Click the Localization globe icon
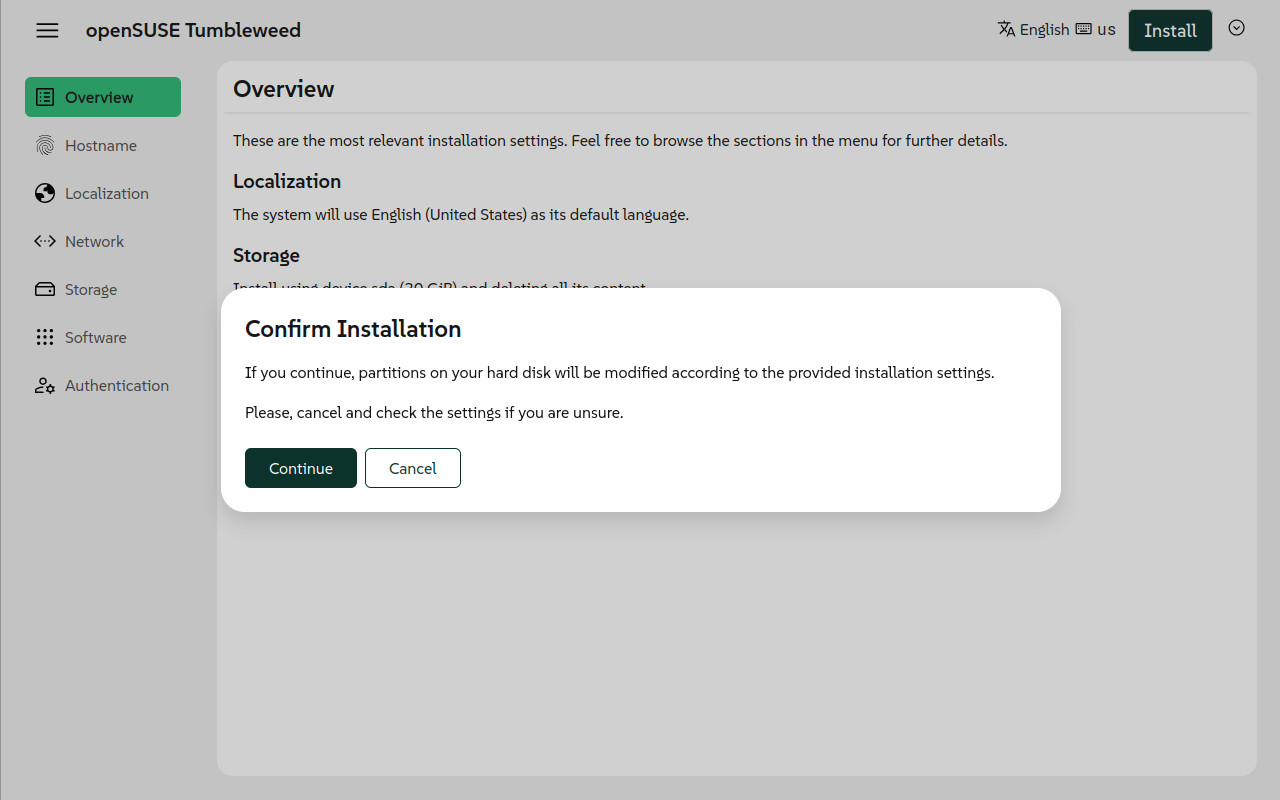The width and height of the screenshot is (1280, 800). [45, 193]
